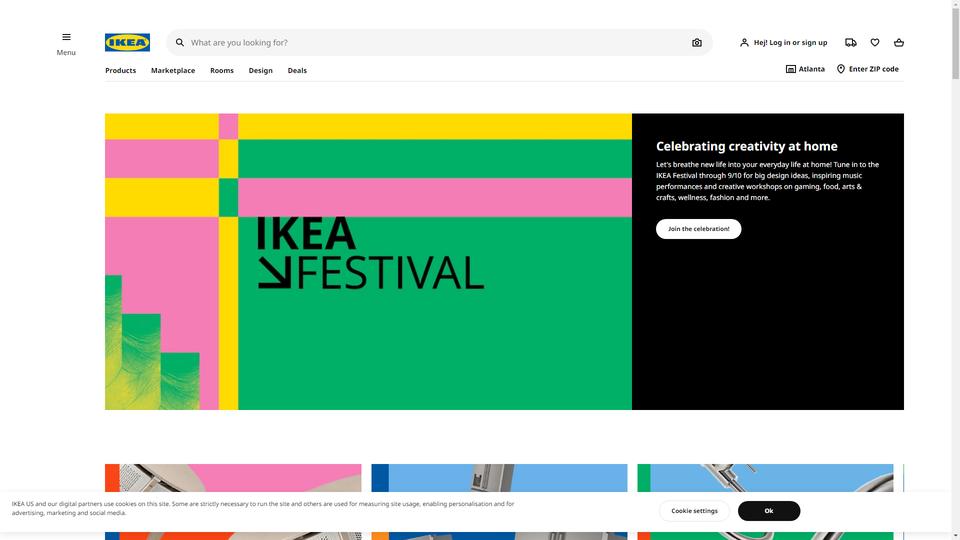
Task: Click the IKEA Festival banner image
Action: tap(368, 261)
